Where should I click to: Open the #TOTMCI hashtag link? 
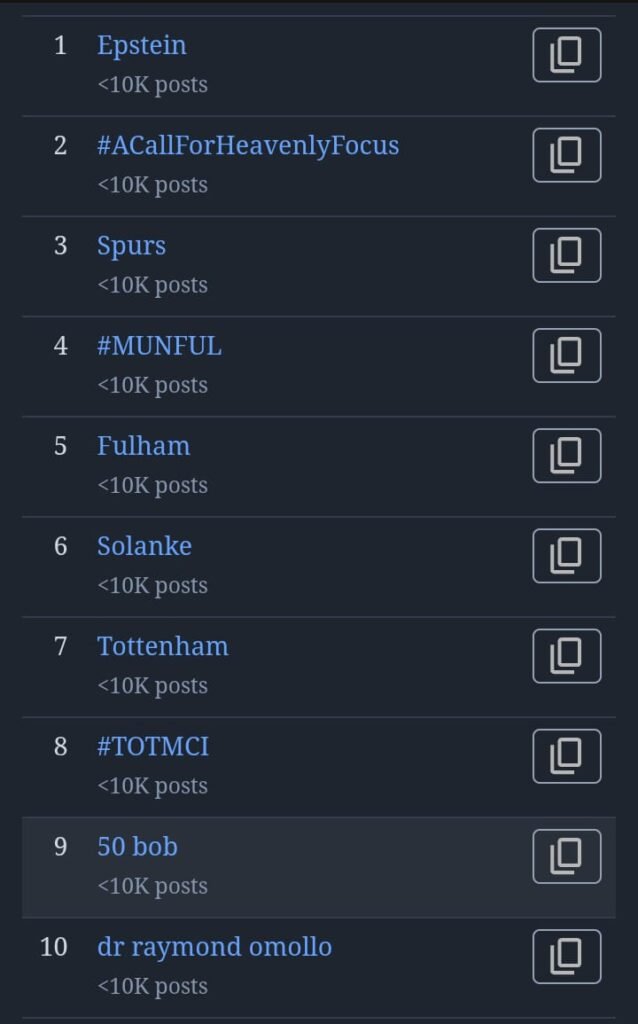pyautogui.click(x=153, y=746)
